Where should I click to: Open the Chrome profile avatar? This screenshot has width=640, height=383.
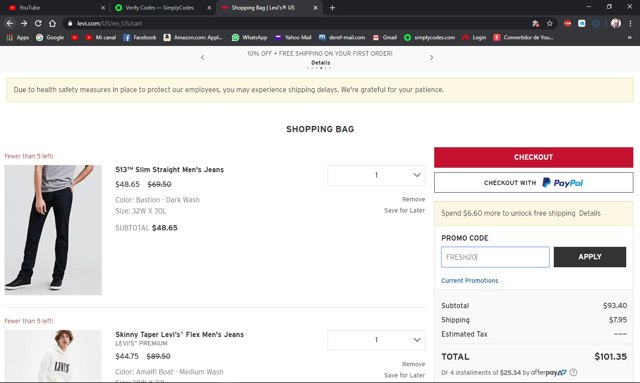click(616, 23)
